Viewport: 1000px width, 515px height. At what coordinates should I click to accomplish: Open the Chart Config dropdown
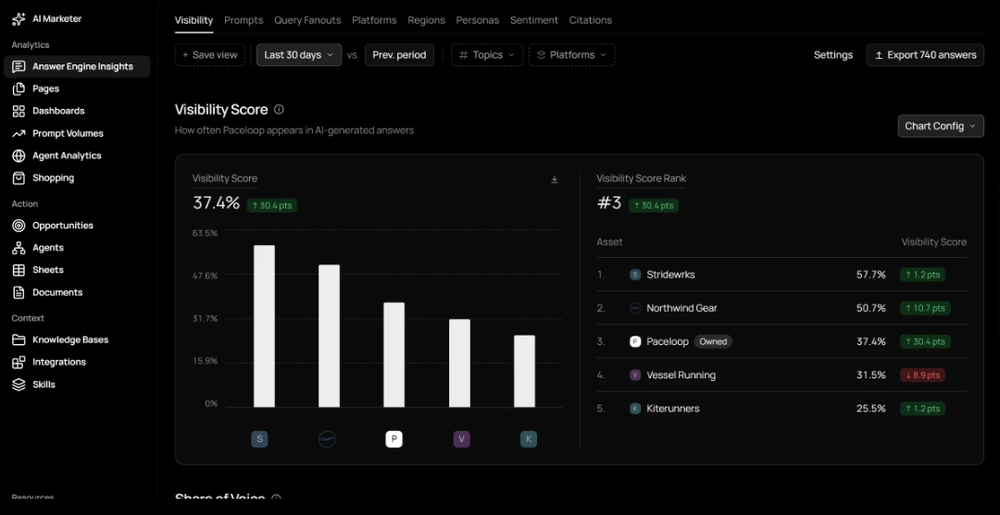[x=941, y=126]
